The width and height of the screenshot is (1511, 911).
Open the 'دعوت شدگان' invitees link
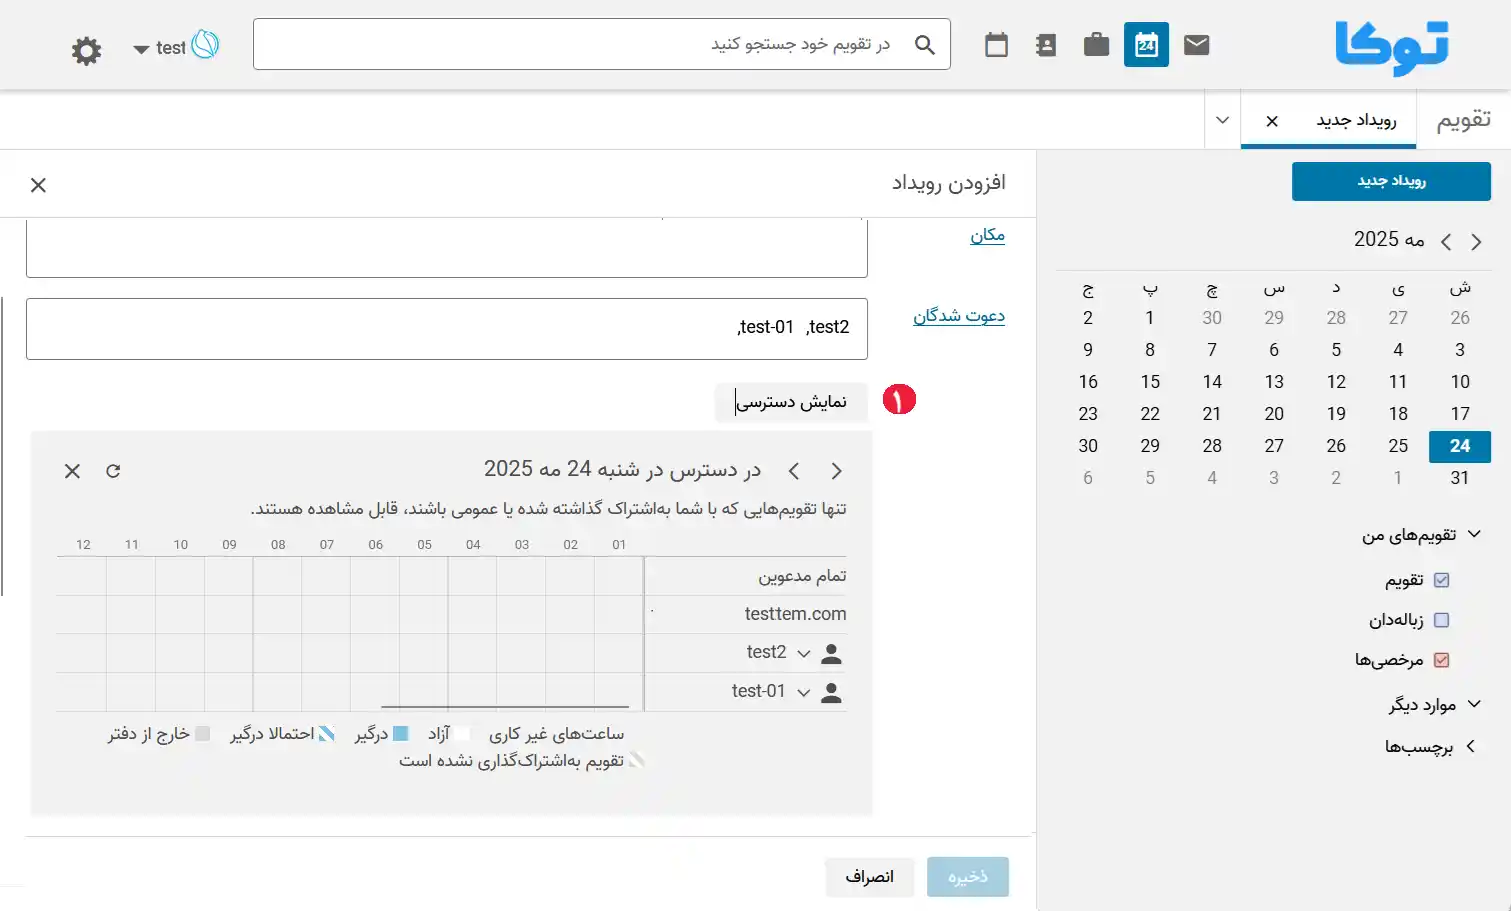coord(958,315)
